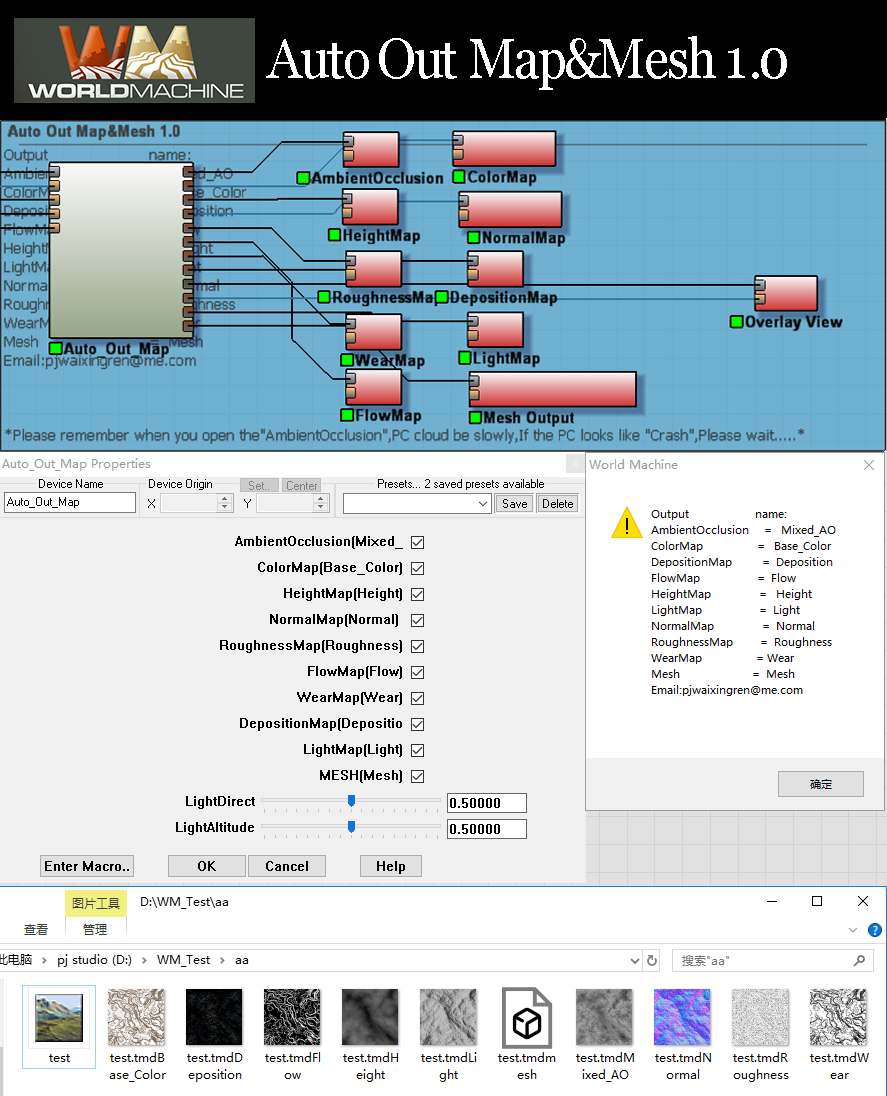This screenshot has height=1096, width=887.
Task: Expand breadcrumb arrow after pj studio (D:)
Action: [x=144, y=960]
